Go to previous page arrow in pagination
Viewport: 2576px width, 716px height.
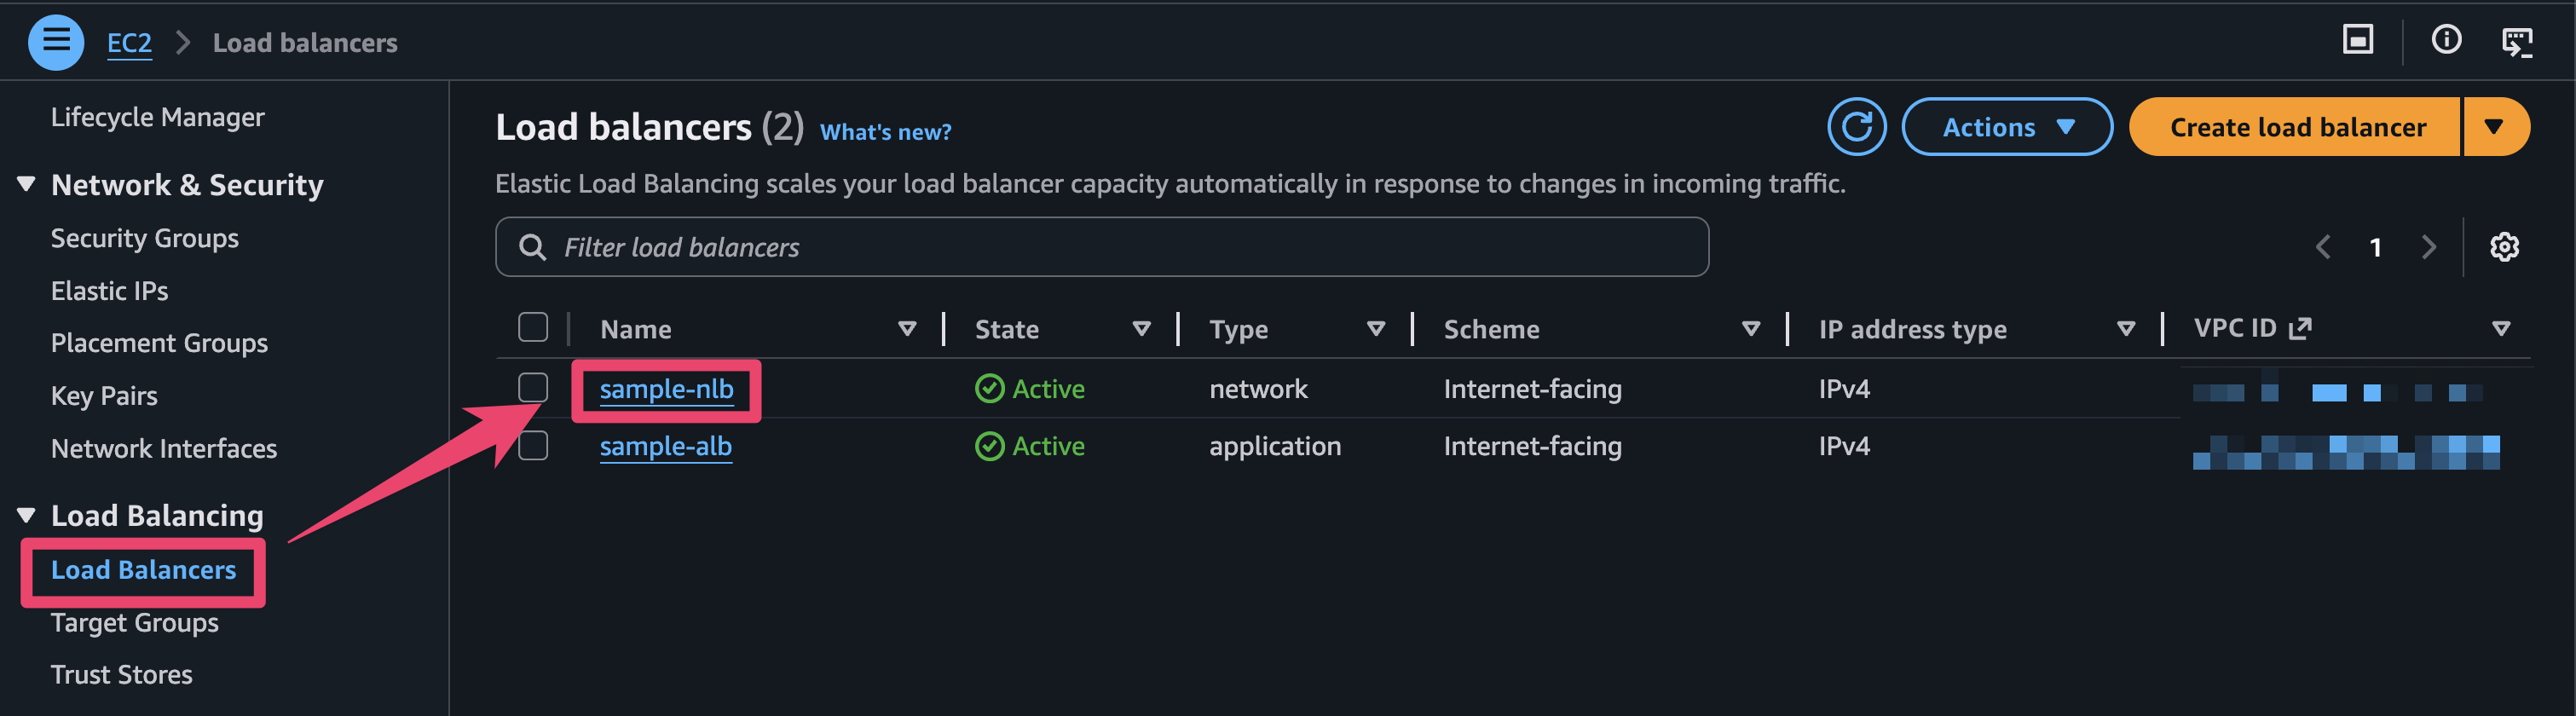[x=2323, y=247]
